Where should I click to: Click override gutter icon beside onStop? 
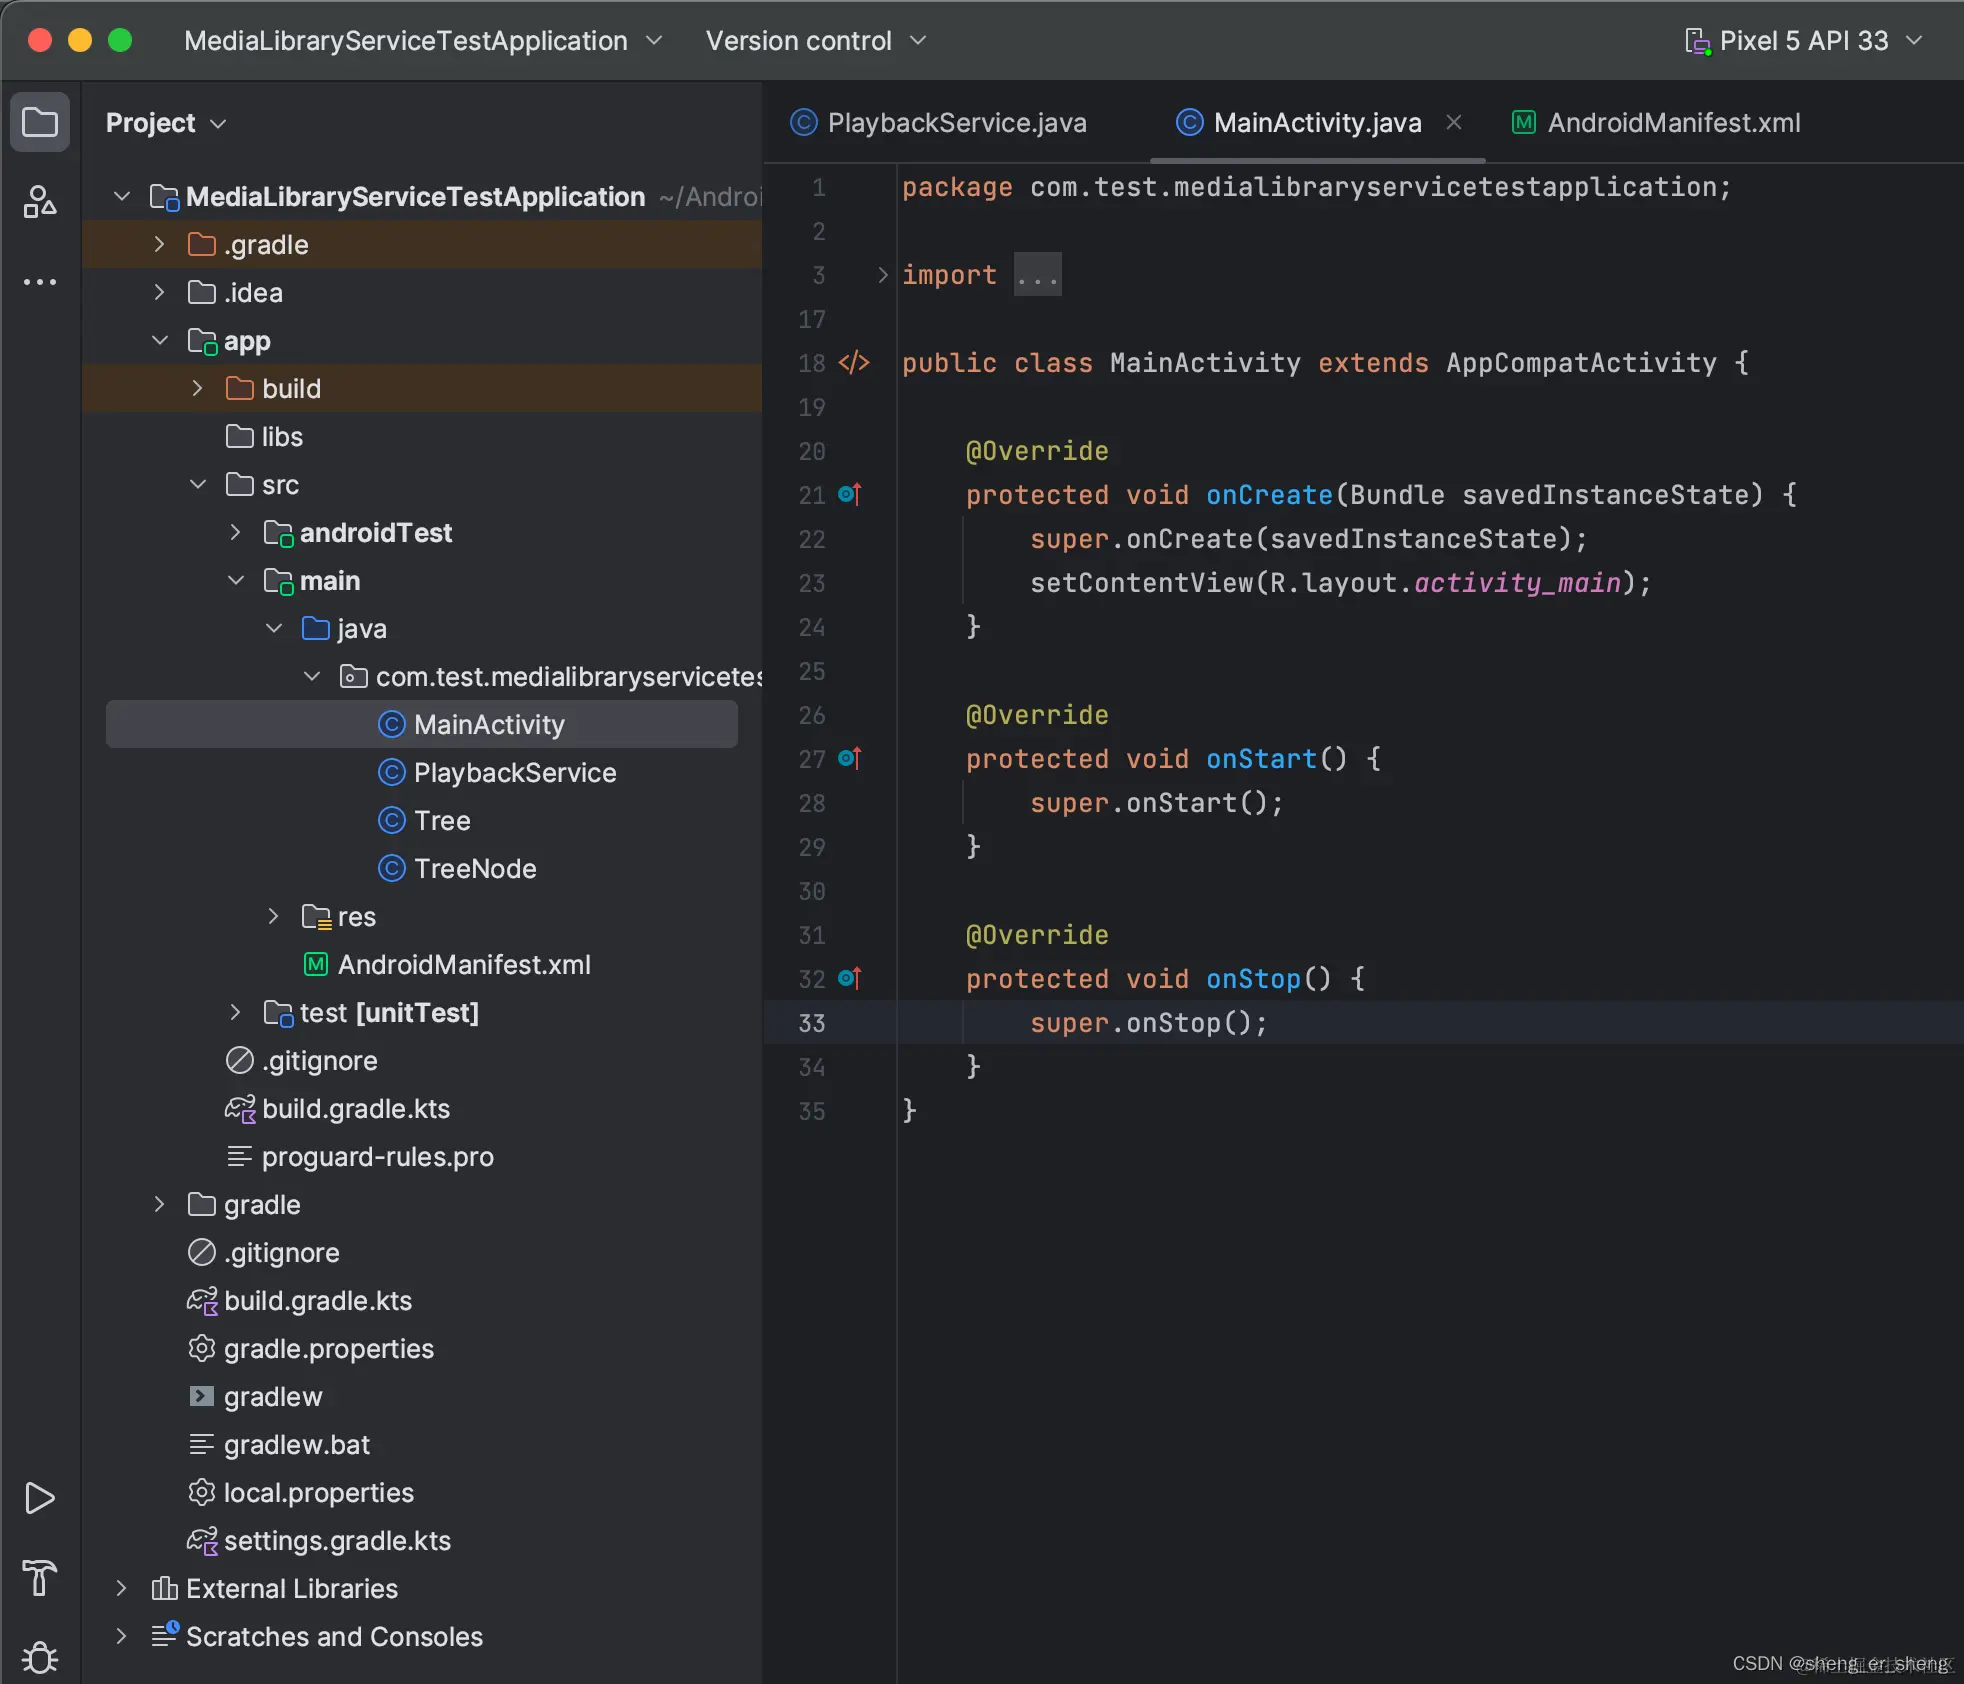click(x=850, y=978)
